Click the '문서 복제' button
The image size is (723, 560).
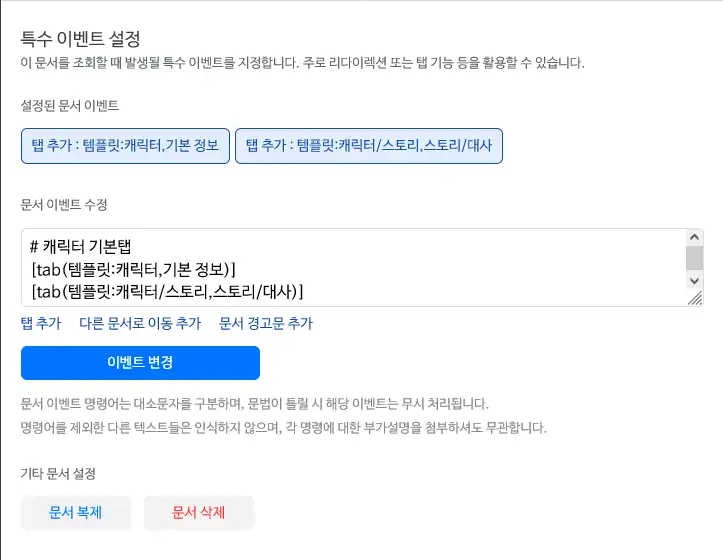[76, 512]
